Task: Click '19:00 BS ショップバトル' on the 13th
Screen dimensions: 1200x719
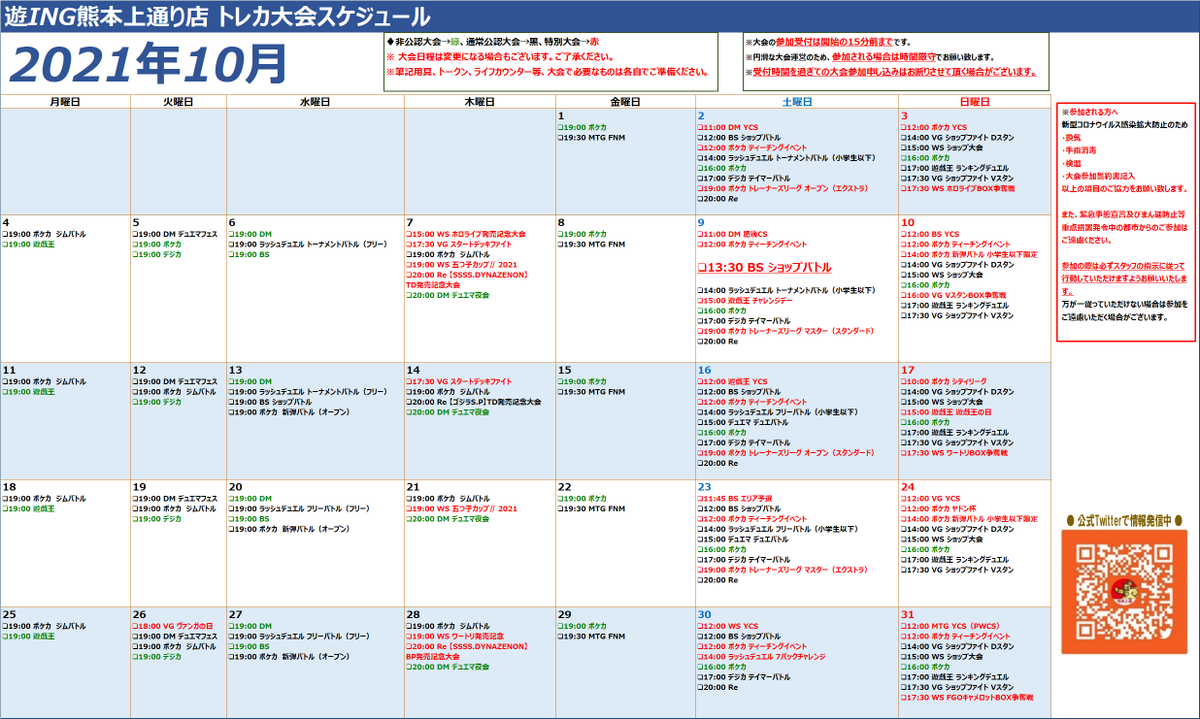Action: [271, 401]
